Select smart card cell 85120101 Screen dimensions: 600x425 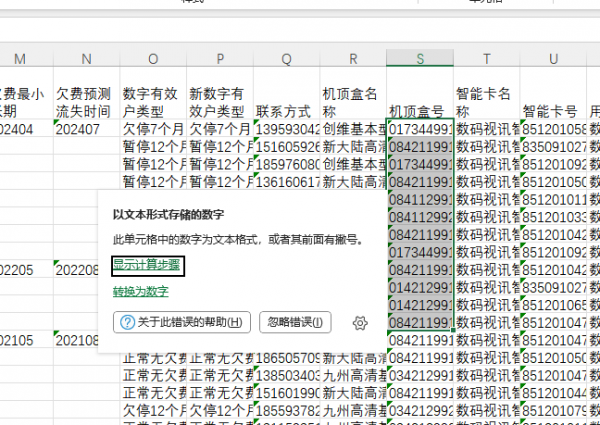click(553, 199)
